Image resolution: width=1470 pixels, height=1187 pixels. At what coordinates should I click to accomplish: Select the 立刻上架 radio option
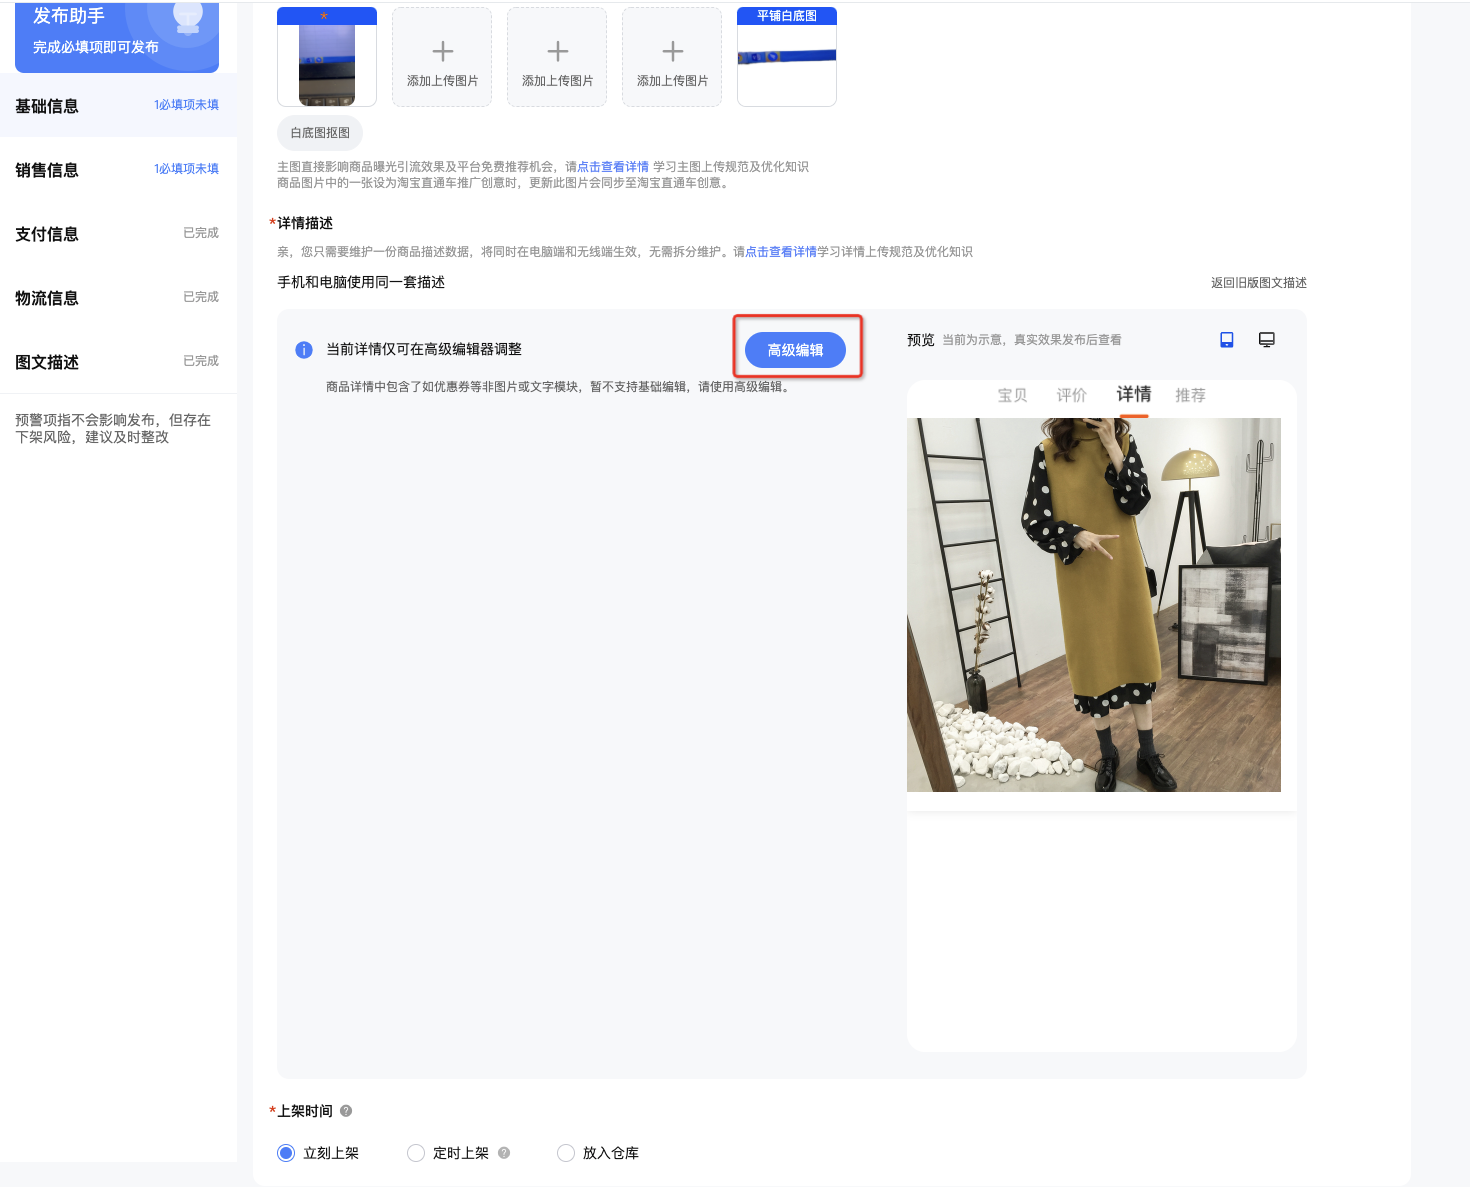[286, 1153]
